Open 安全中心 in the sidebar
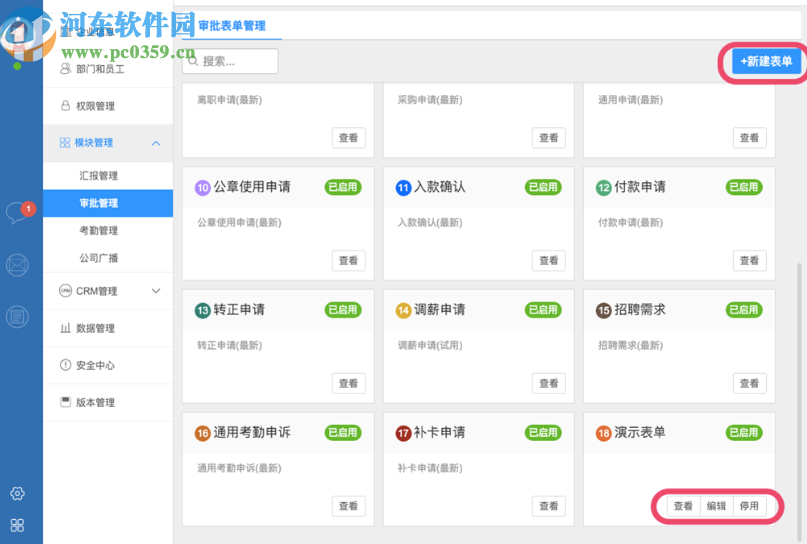 [108, 365]
